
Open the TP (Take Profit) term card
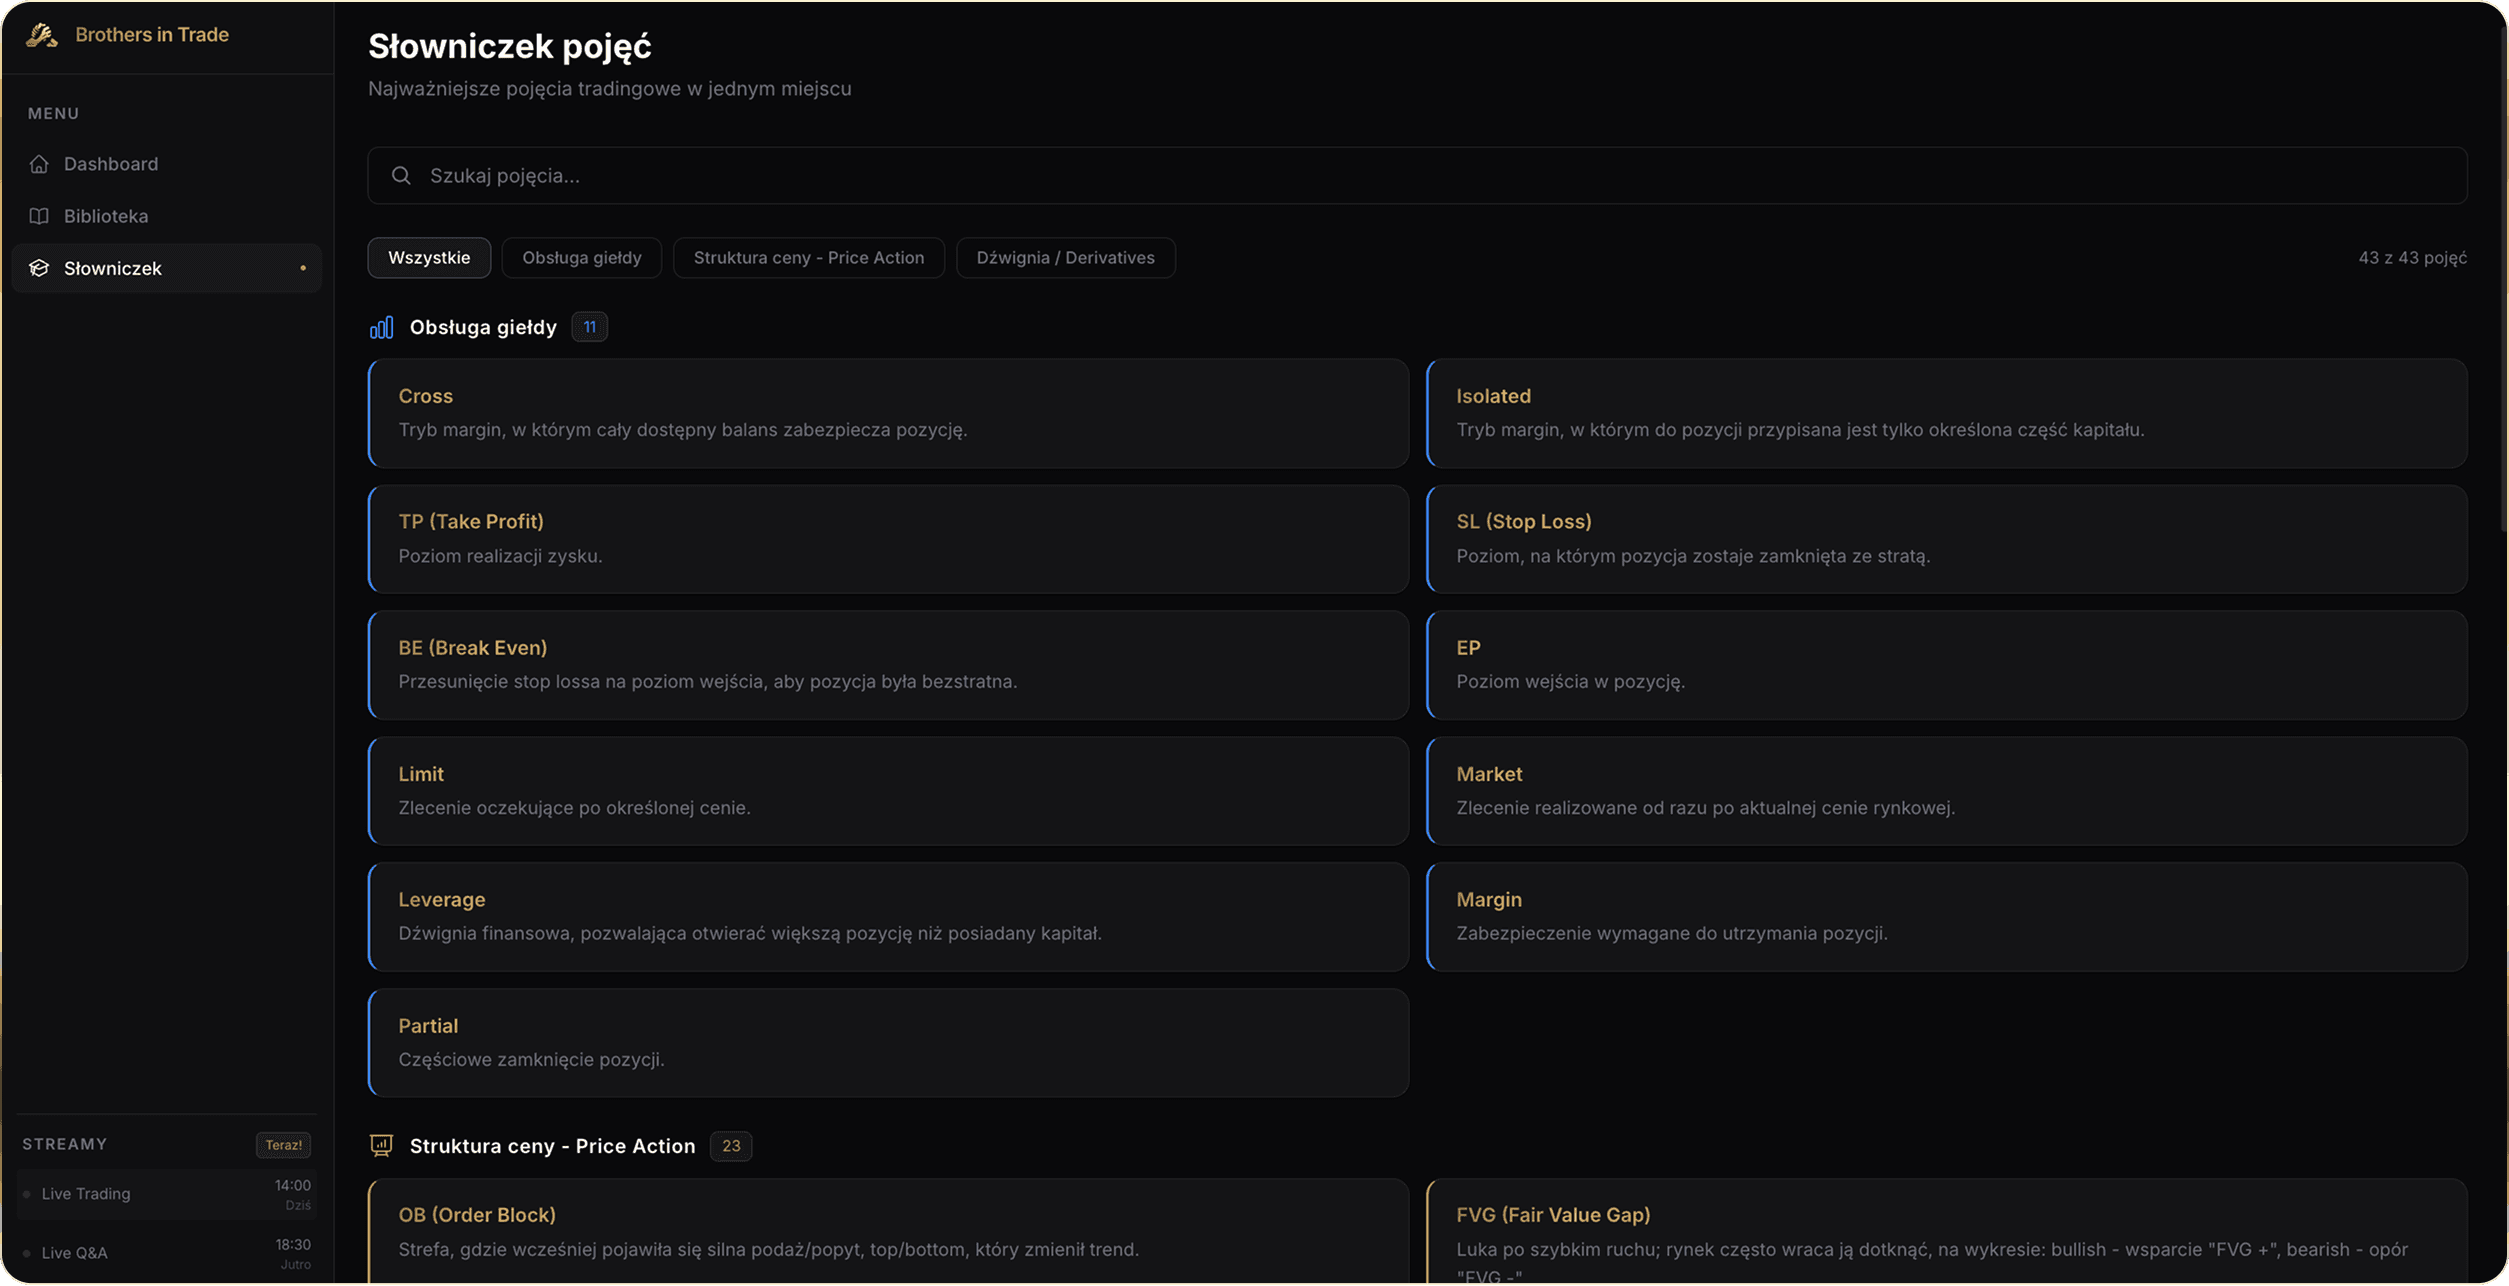pyautogui.click(x=887, y=539)
